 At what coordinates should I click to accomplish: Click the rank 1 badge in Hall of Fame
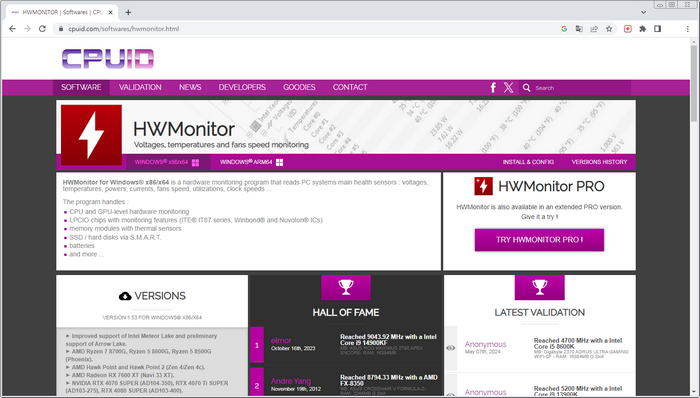coord(257,345)
